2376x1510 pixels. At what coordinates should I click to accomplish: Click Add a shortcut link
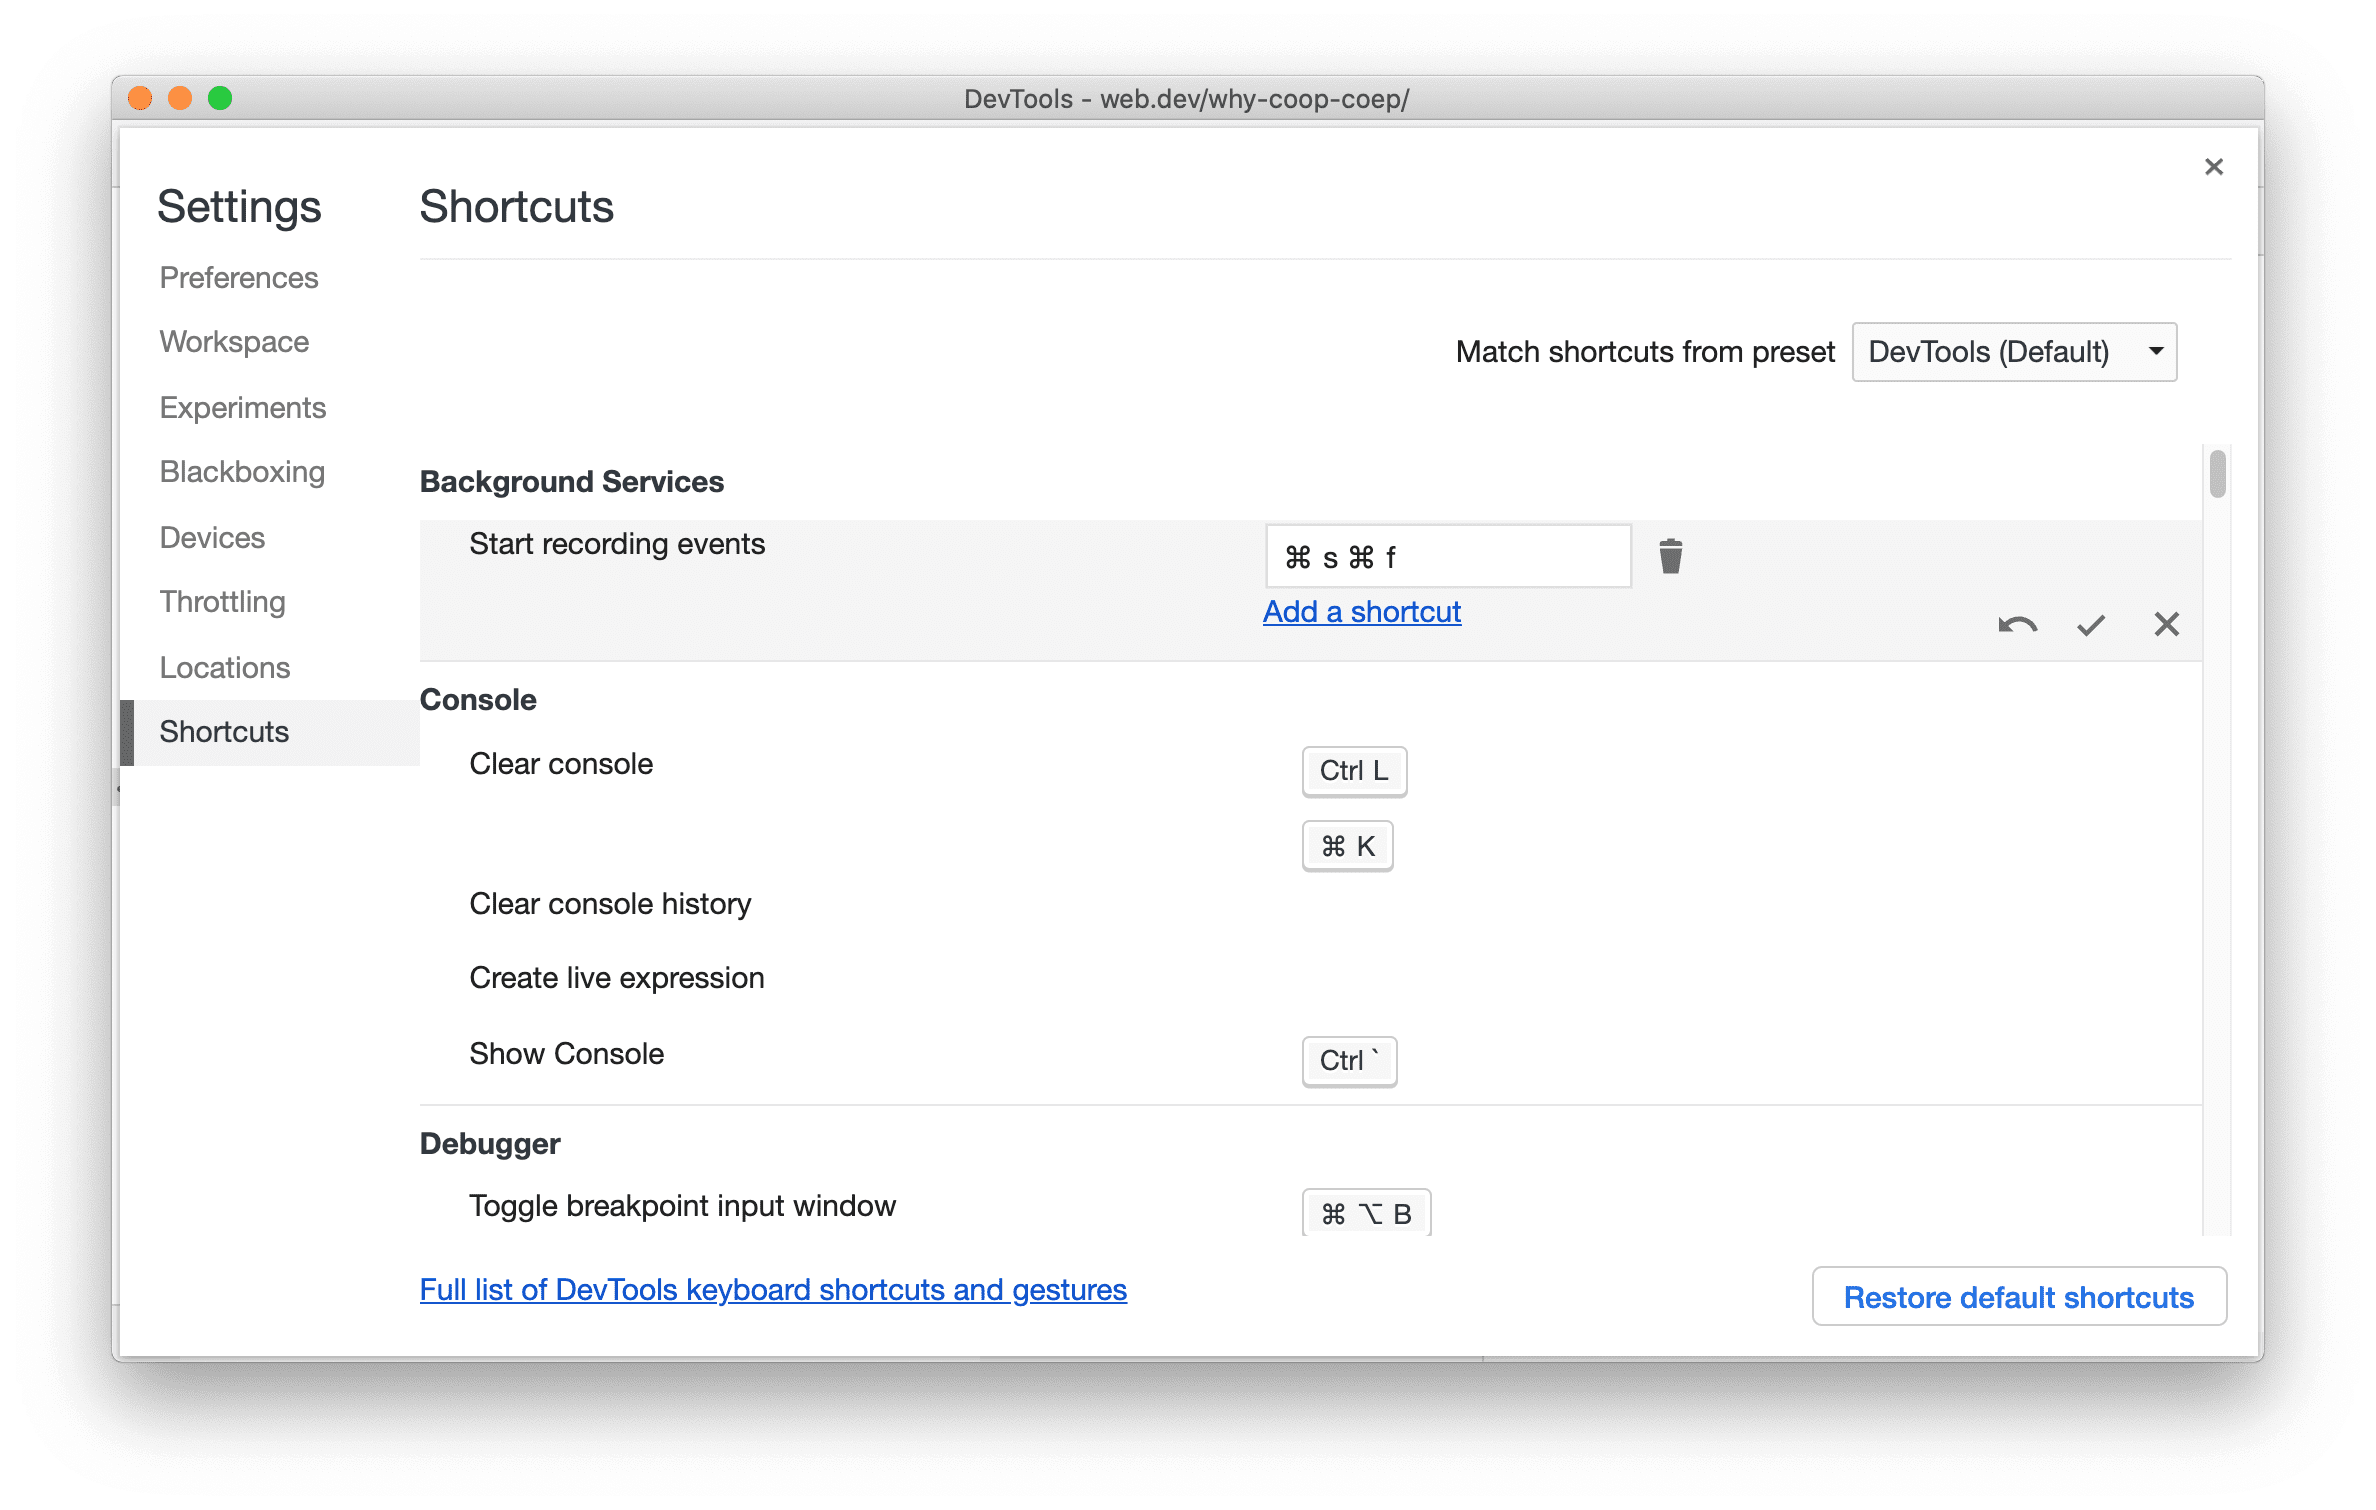[1361, 610]
